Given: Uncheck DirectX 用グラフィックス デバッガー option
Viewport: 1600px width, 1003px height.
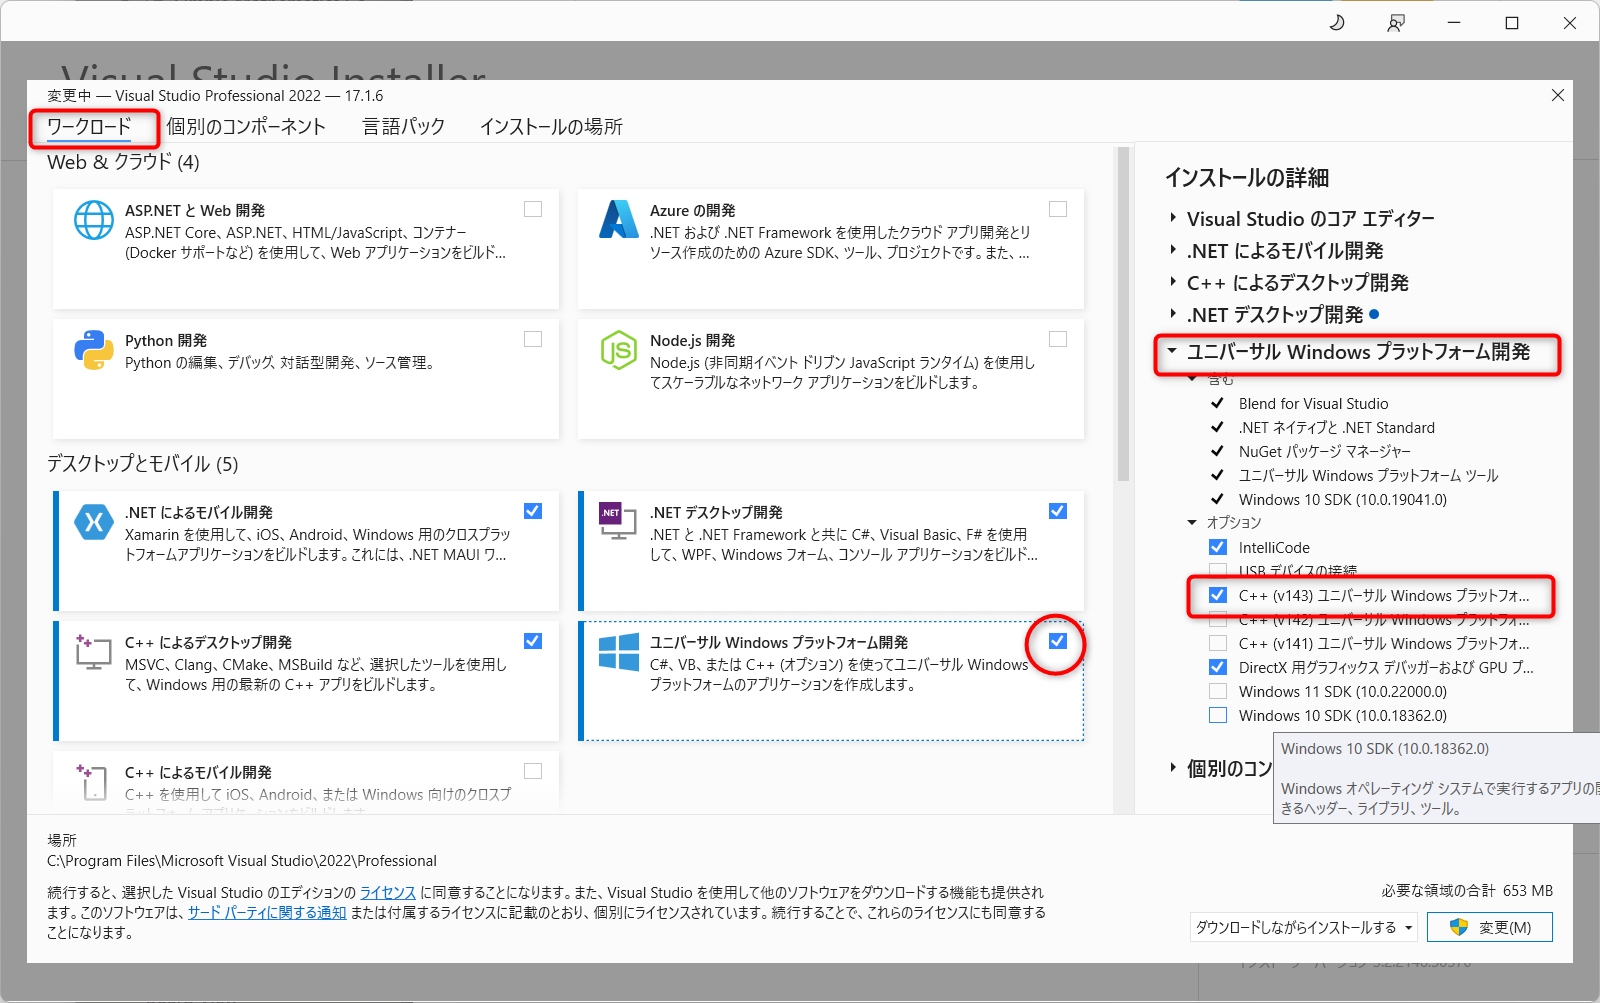Looking at the screenshot, I should pos(1218,667).
